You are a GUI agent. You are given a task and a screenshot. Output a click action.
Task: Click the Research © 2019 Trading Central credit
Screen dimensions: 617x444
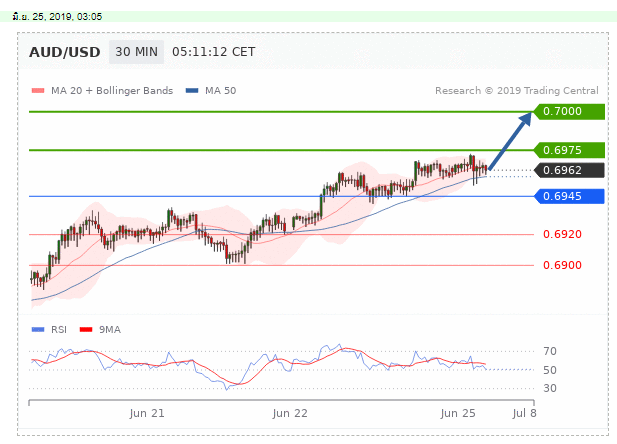coord(517,91)
